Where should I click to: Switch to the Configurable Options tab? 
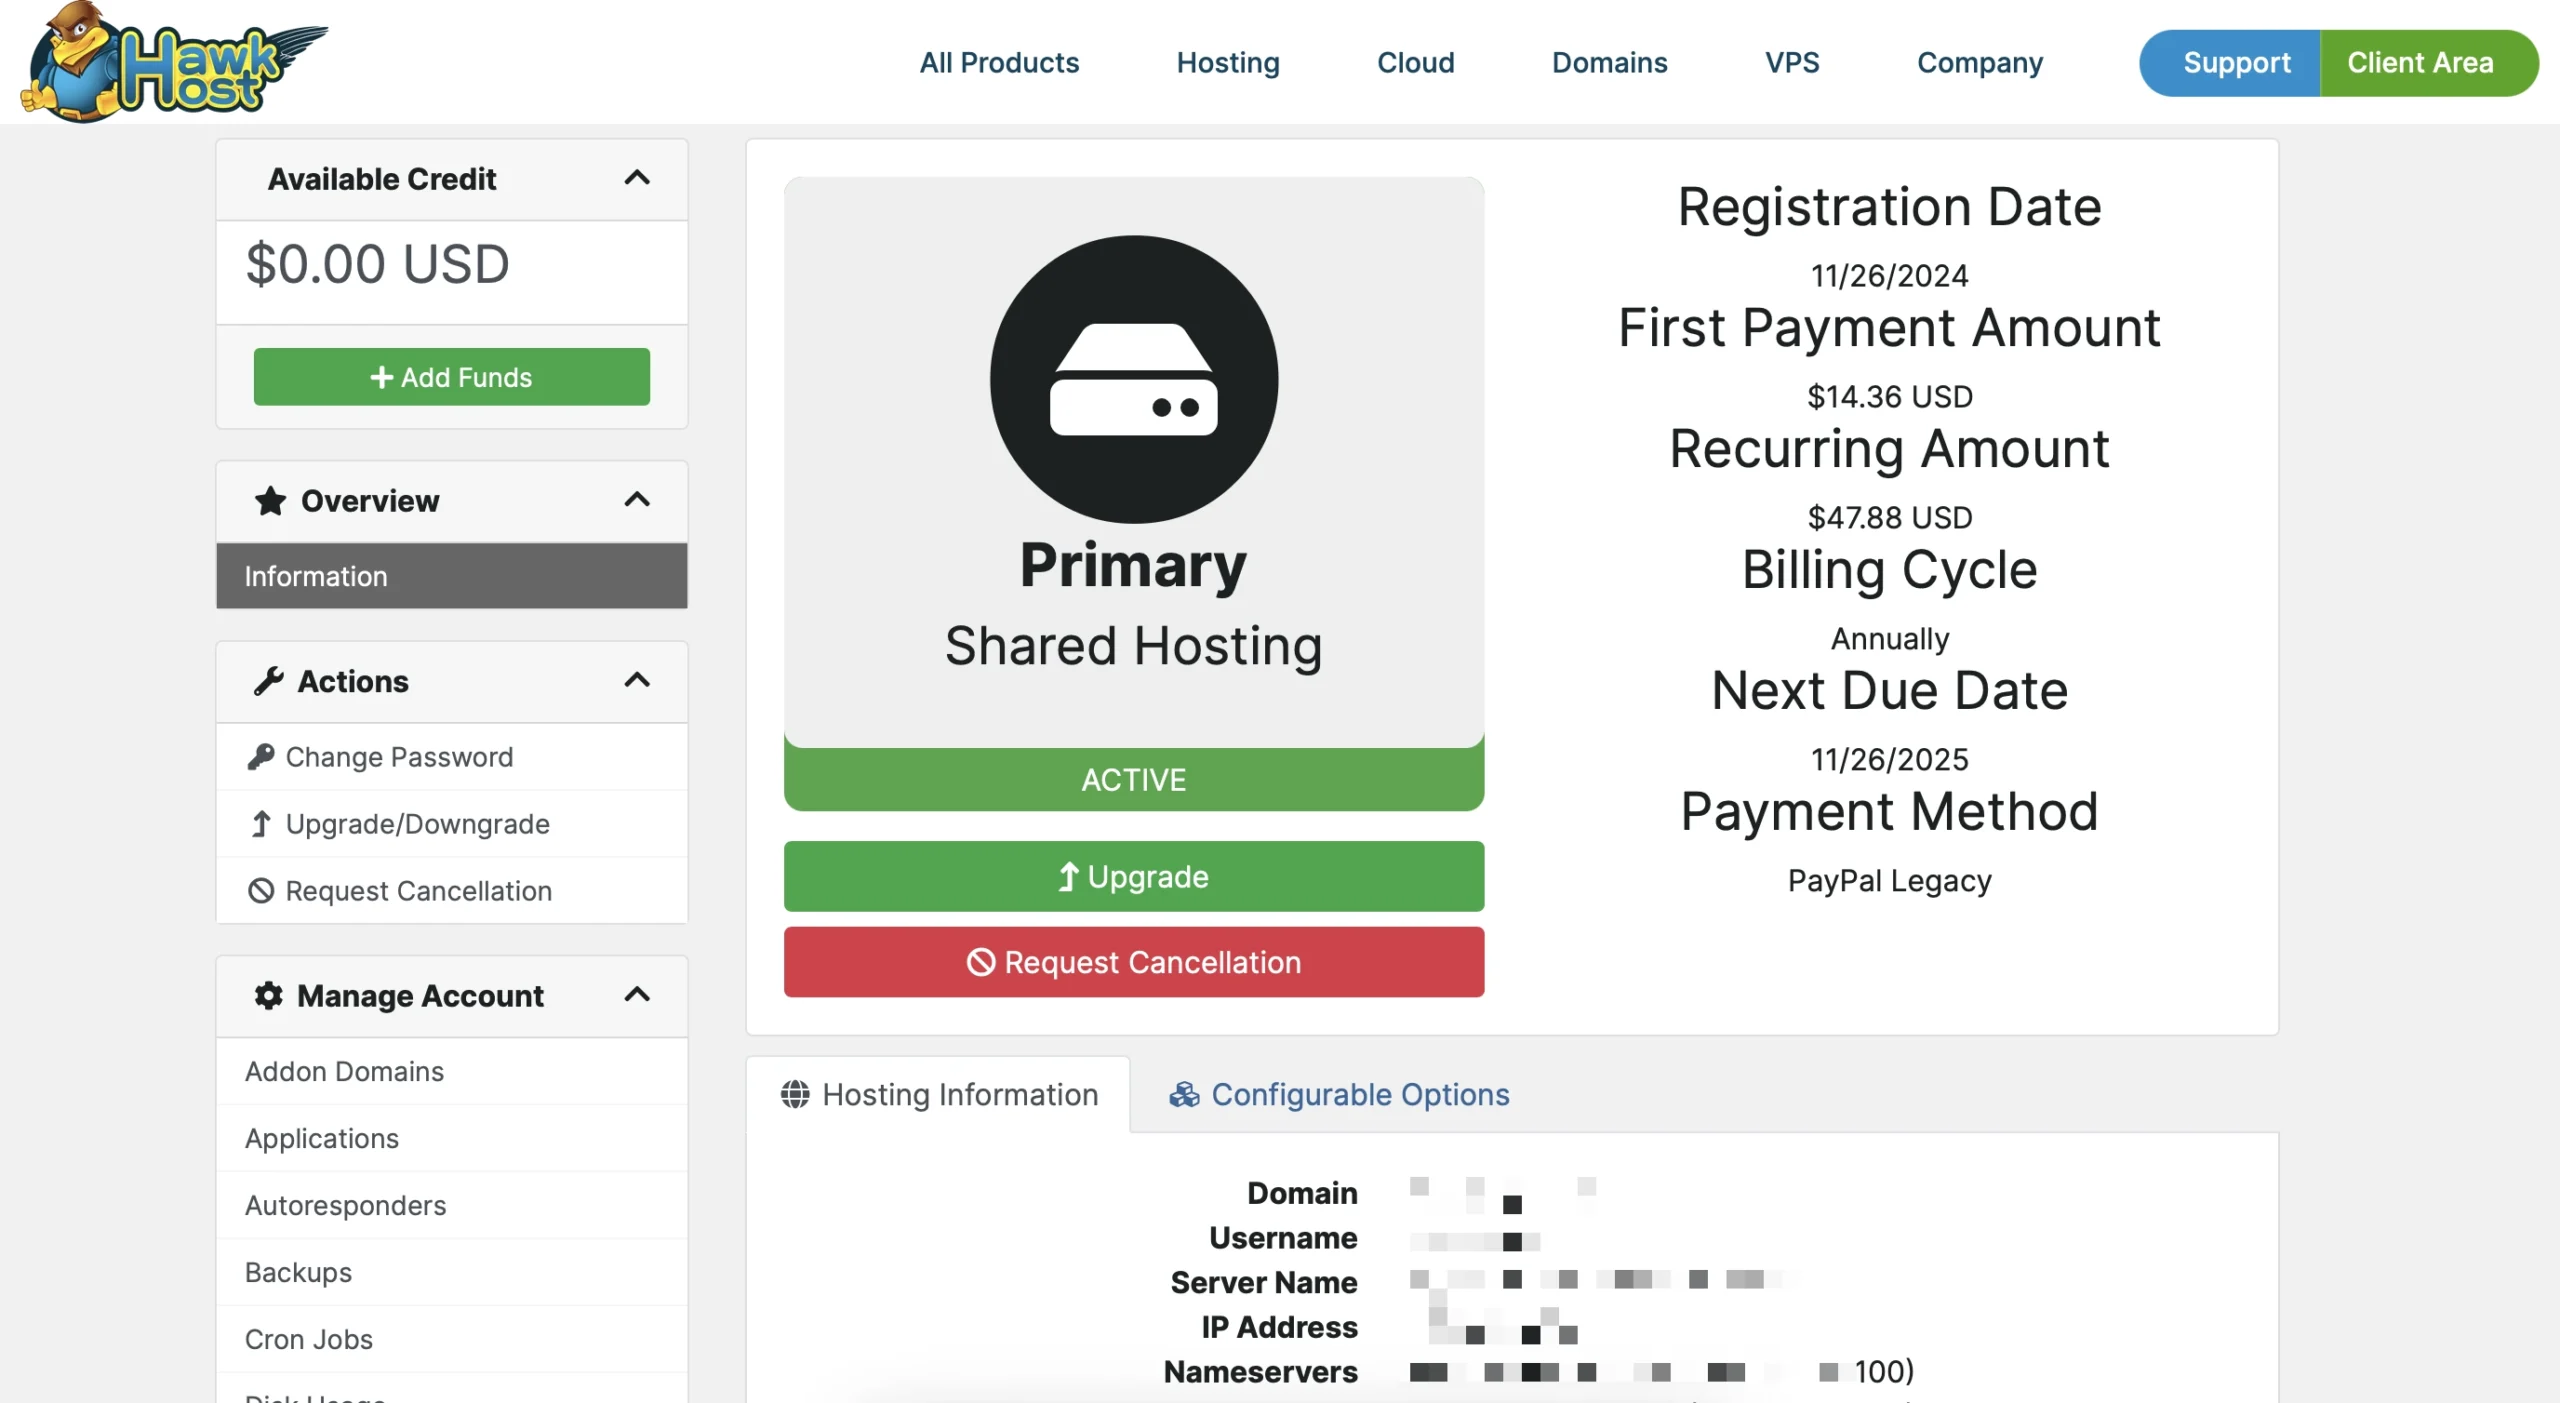tap(1339, 1095)
